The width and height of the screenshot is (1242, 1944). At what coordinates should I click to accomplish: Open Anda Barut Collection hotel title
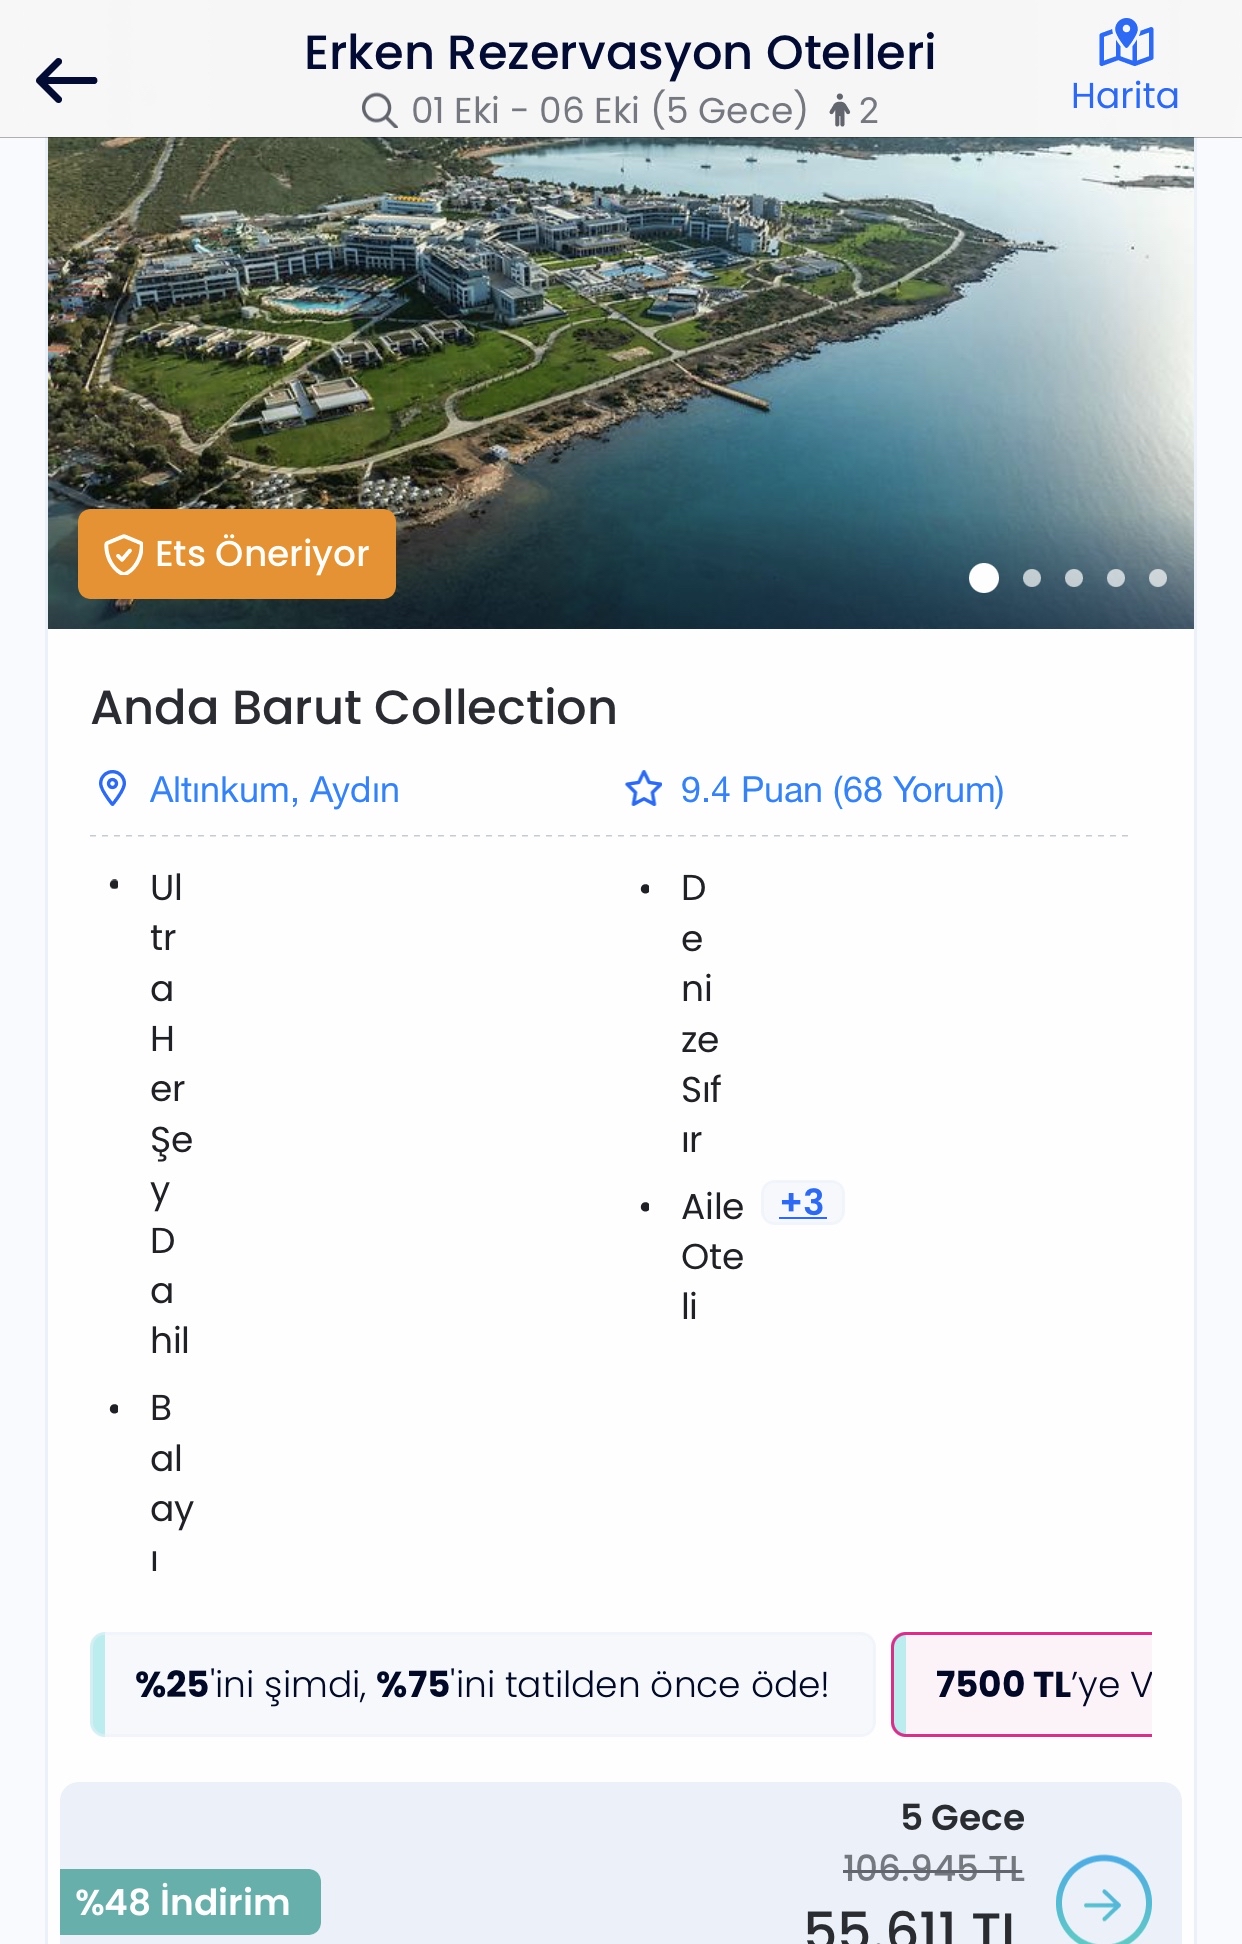354,707
